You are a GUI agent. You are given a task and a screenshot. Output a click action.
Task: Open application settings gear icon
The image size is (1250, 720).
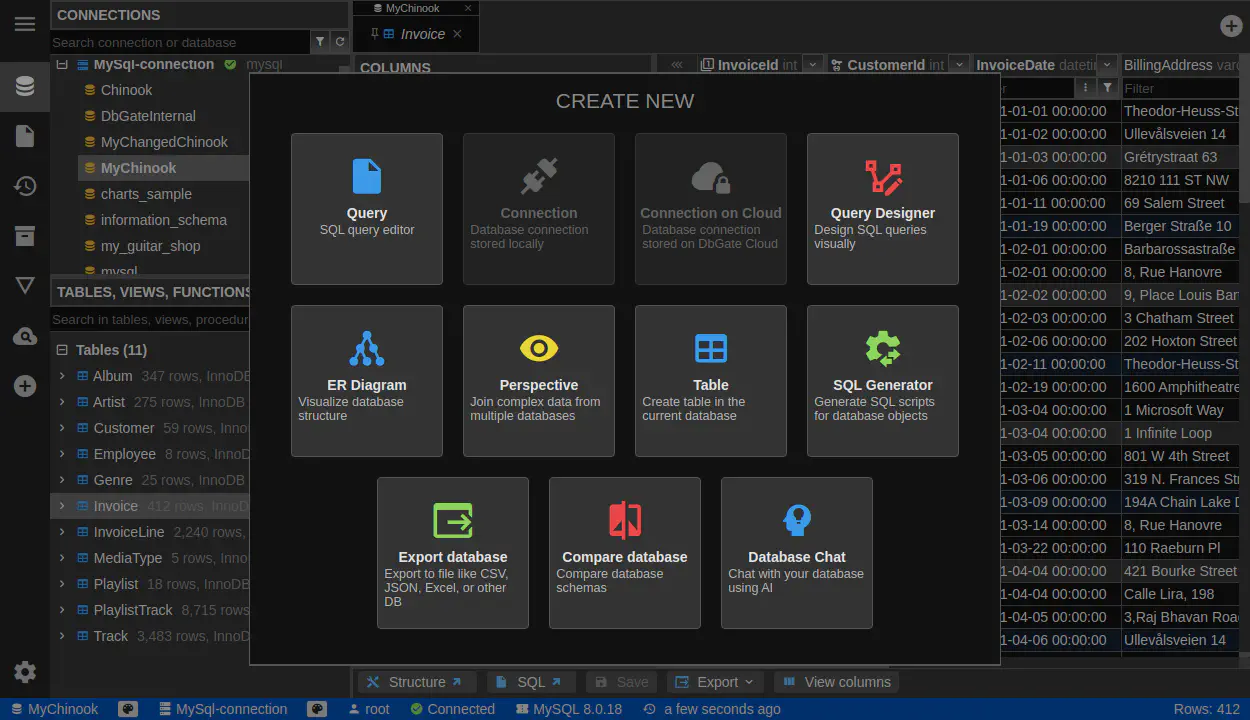(25, 672)
